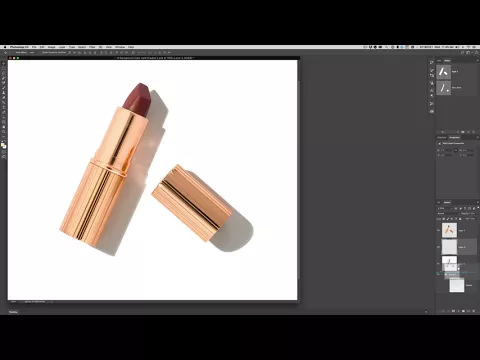
Task: Toggle lock image pixels
Action: [448, 219]
